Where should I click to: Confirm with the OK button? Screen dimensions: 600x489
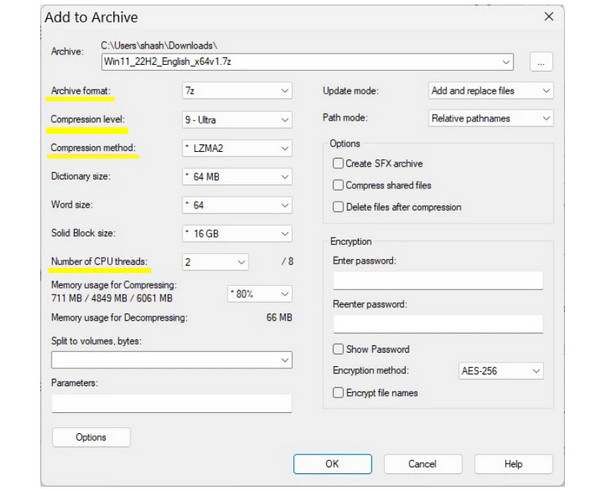click(x=332, y=464)
